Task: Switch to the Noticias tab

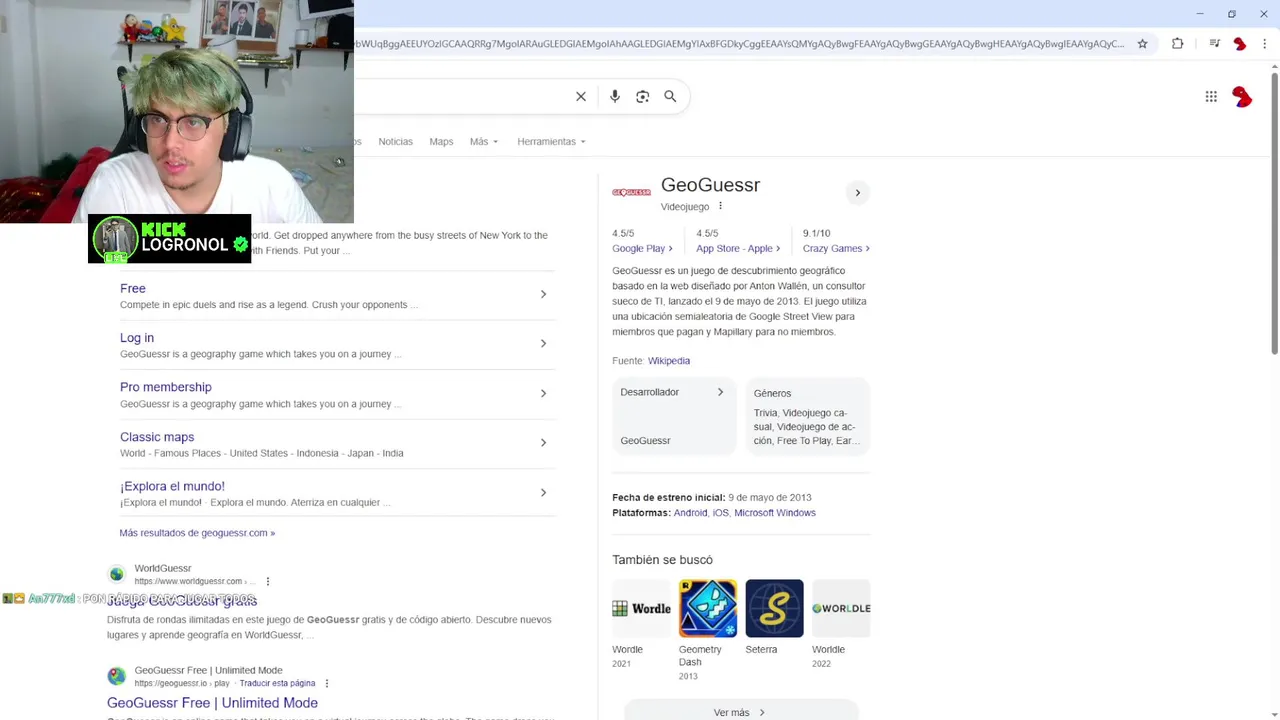Action: (x=395, y=141)
